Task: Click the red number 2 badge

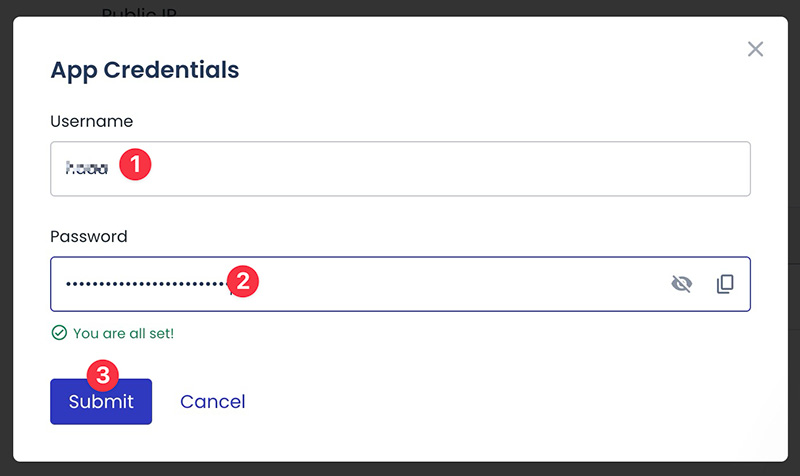Action: click(243, 281)
